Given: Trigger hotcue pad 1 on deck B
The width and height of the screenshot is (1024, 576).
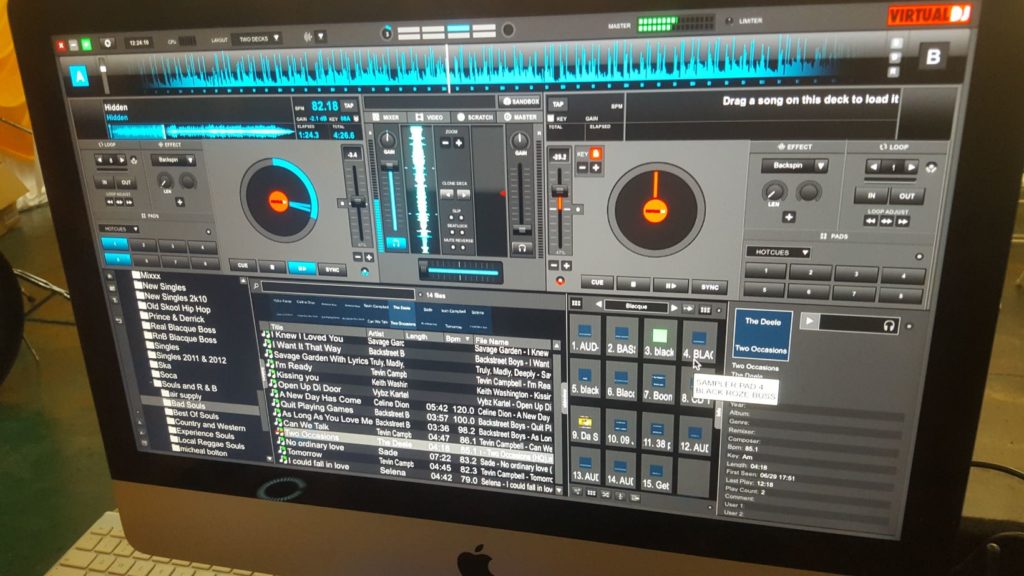Looking at the screenshot, I should [x=765, y=270].
